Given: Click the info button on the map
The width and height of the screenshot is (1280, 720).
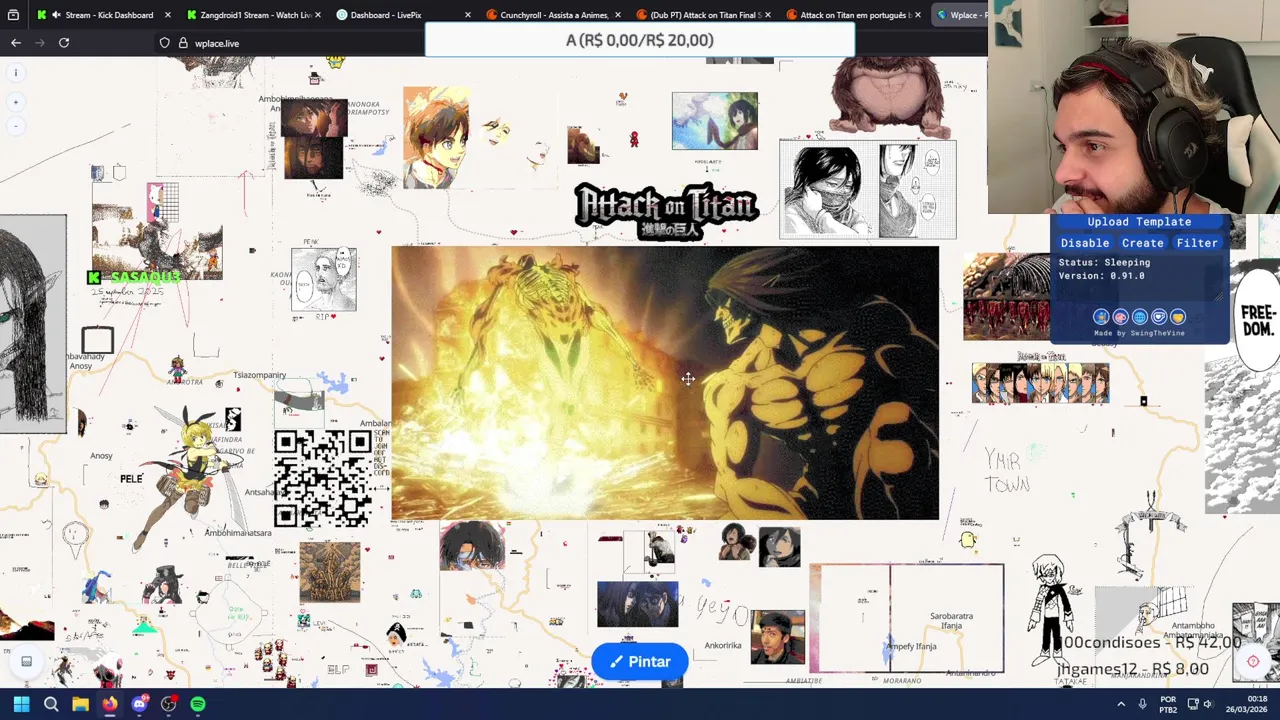Looking at the screenshot, I should point(16,73).
